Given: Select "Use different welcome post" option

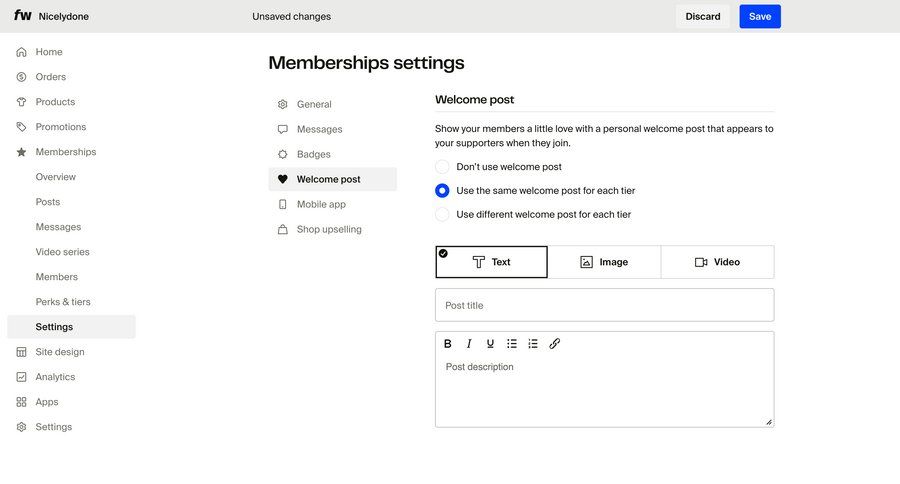Looking at the screenshot, I should 442,214.
